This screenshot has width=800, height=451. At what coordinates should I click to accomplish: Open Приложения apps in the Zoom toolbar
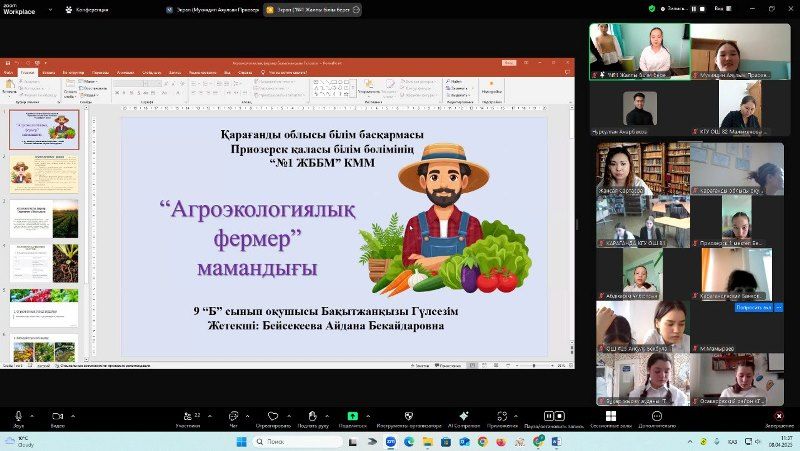(x=502, y=415)
